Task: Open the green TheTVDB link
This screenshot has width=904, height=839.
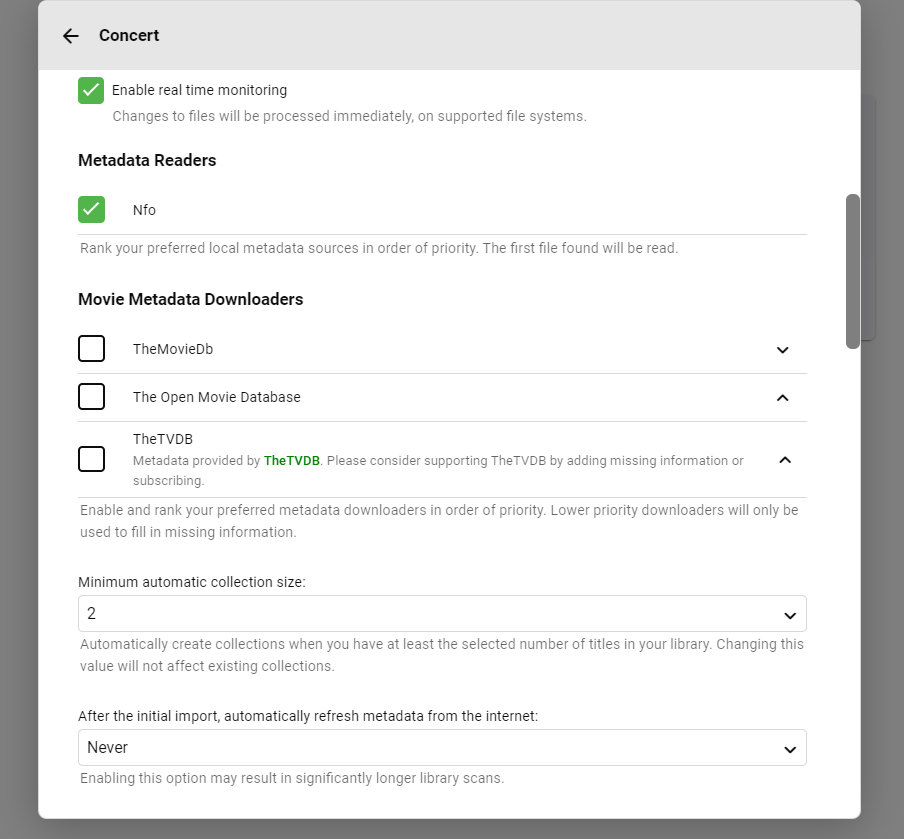Action: 292,461
